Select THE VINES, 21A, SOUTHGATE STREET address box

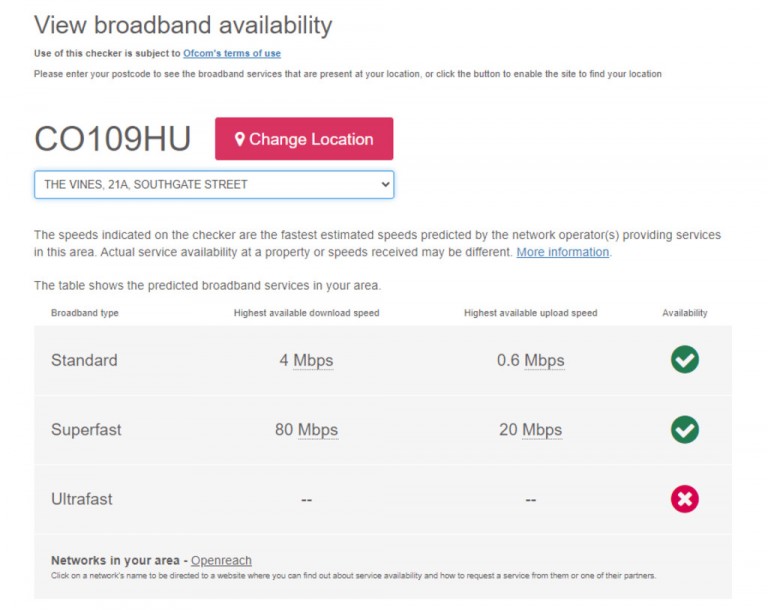coord(214,185)
